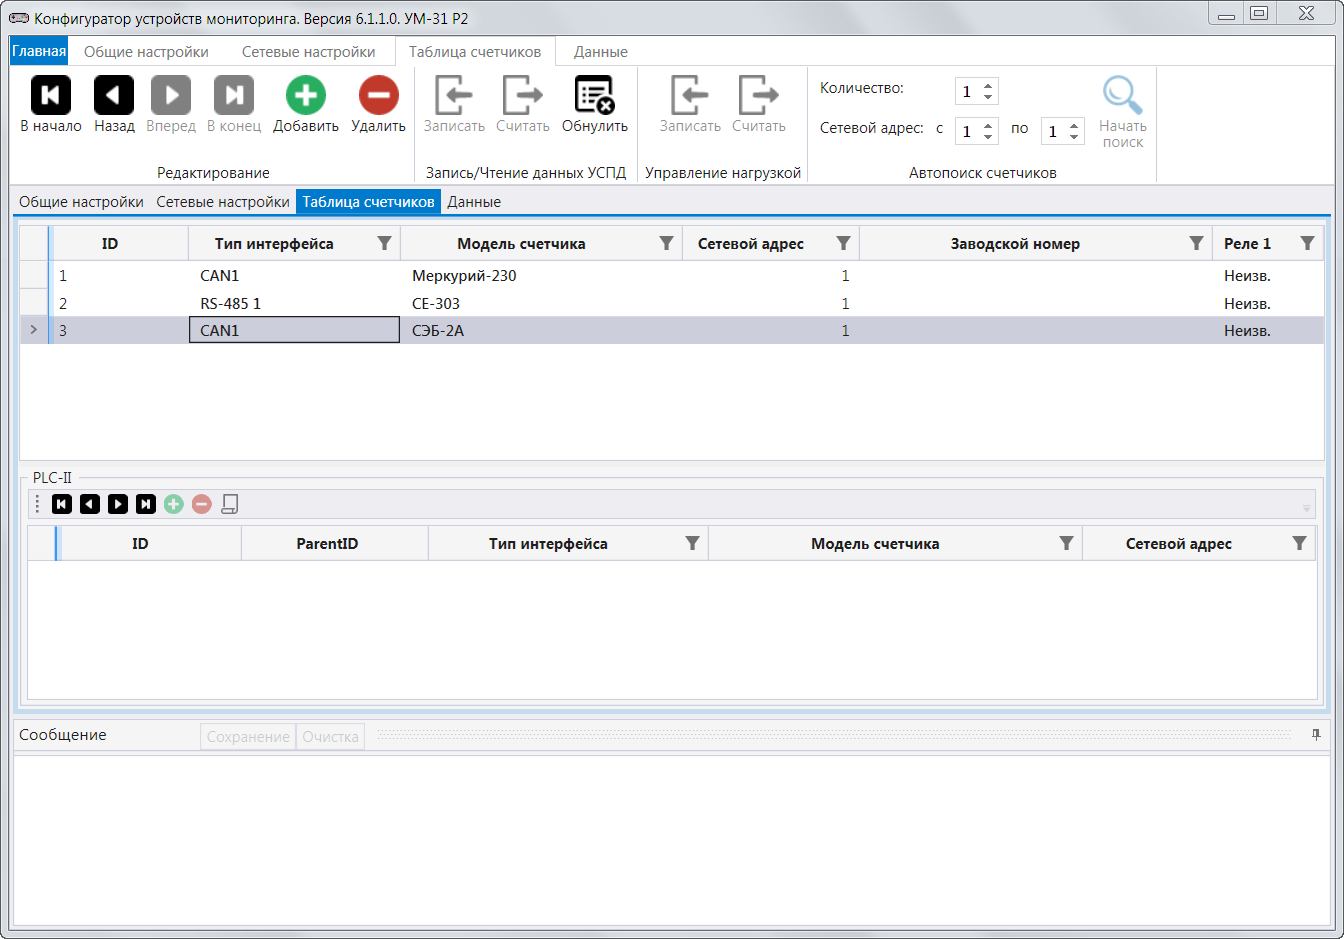Image resolution: width=1344 pixels, height=939 pixels.
Task: Open filter on Заводской номер column
Action: click(x=1196, y=243)
